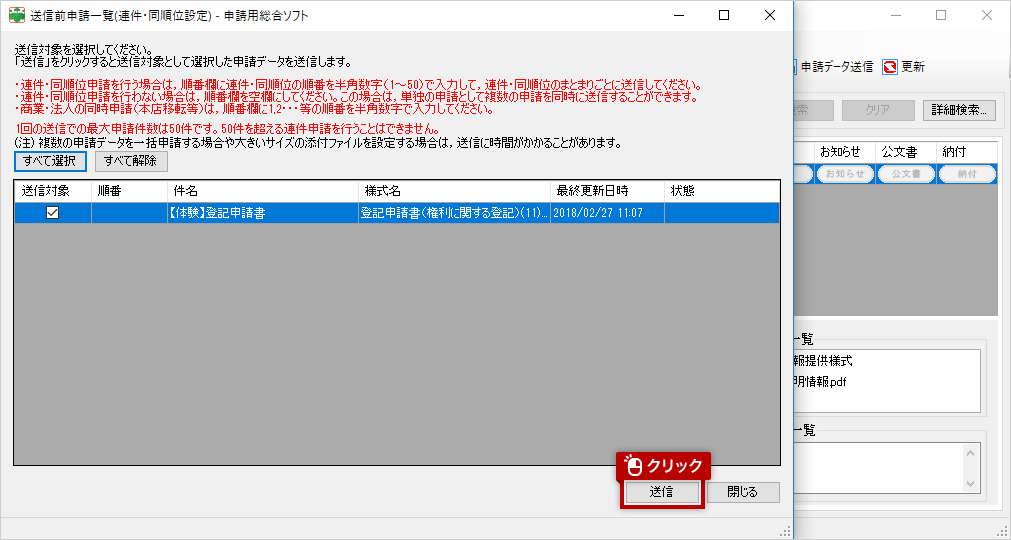
Task: Click the 公文書 pill button in background row
Action: click(x=907, y=174)
